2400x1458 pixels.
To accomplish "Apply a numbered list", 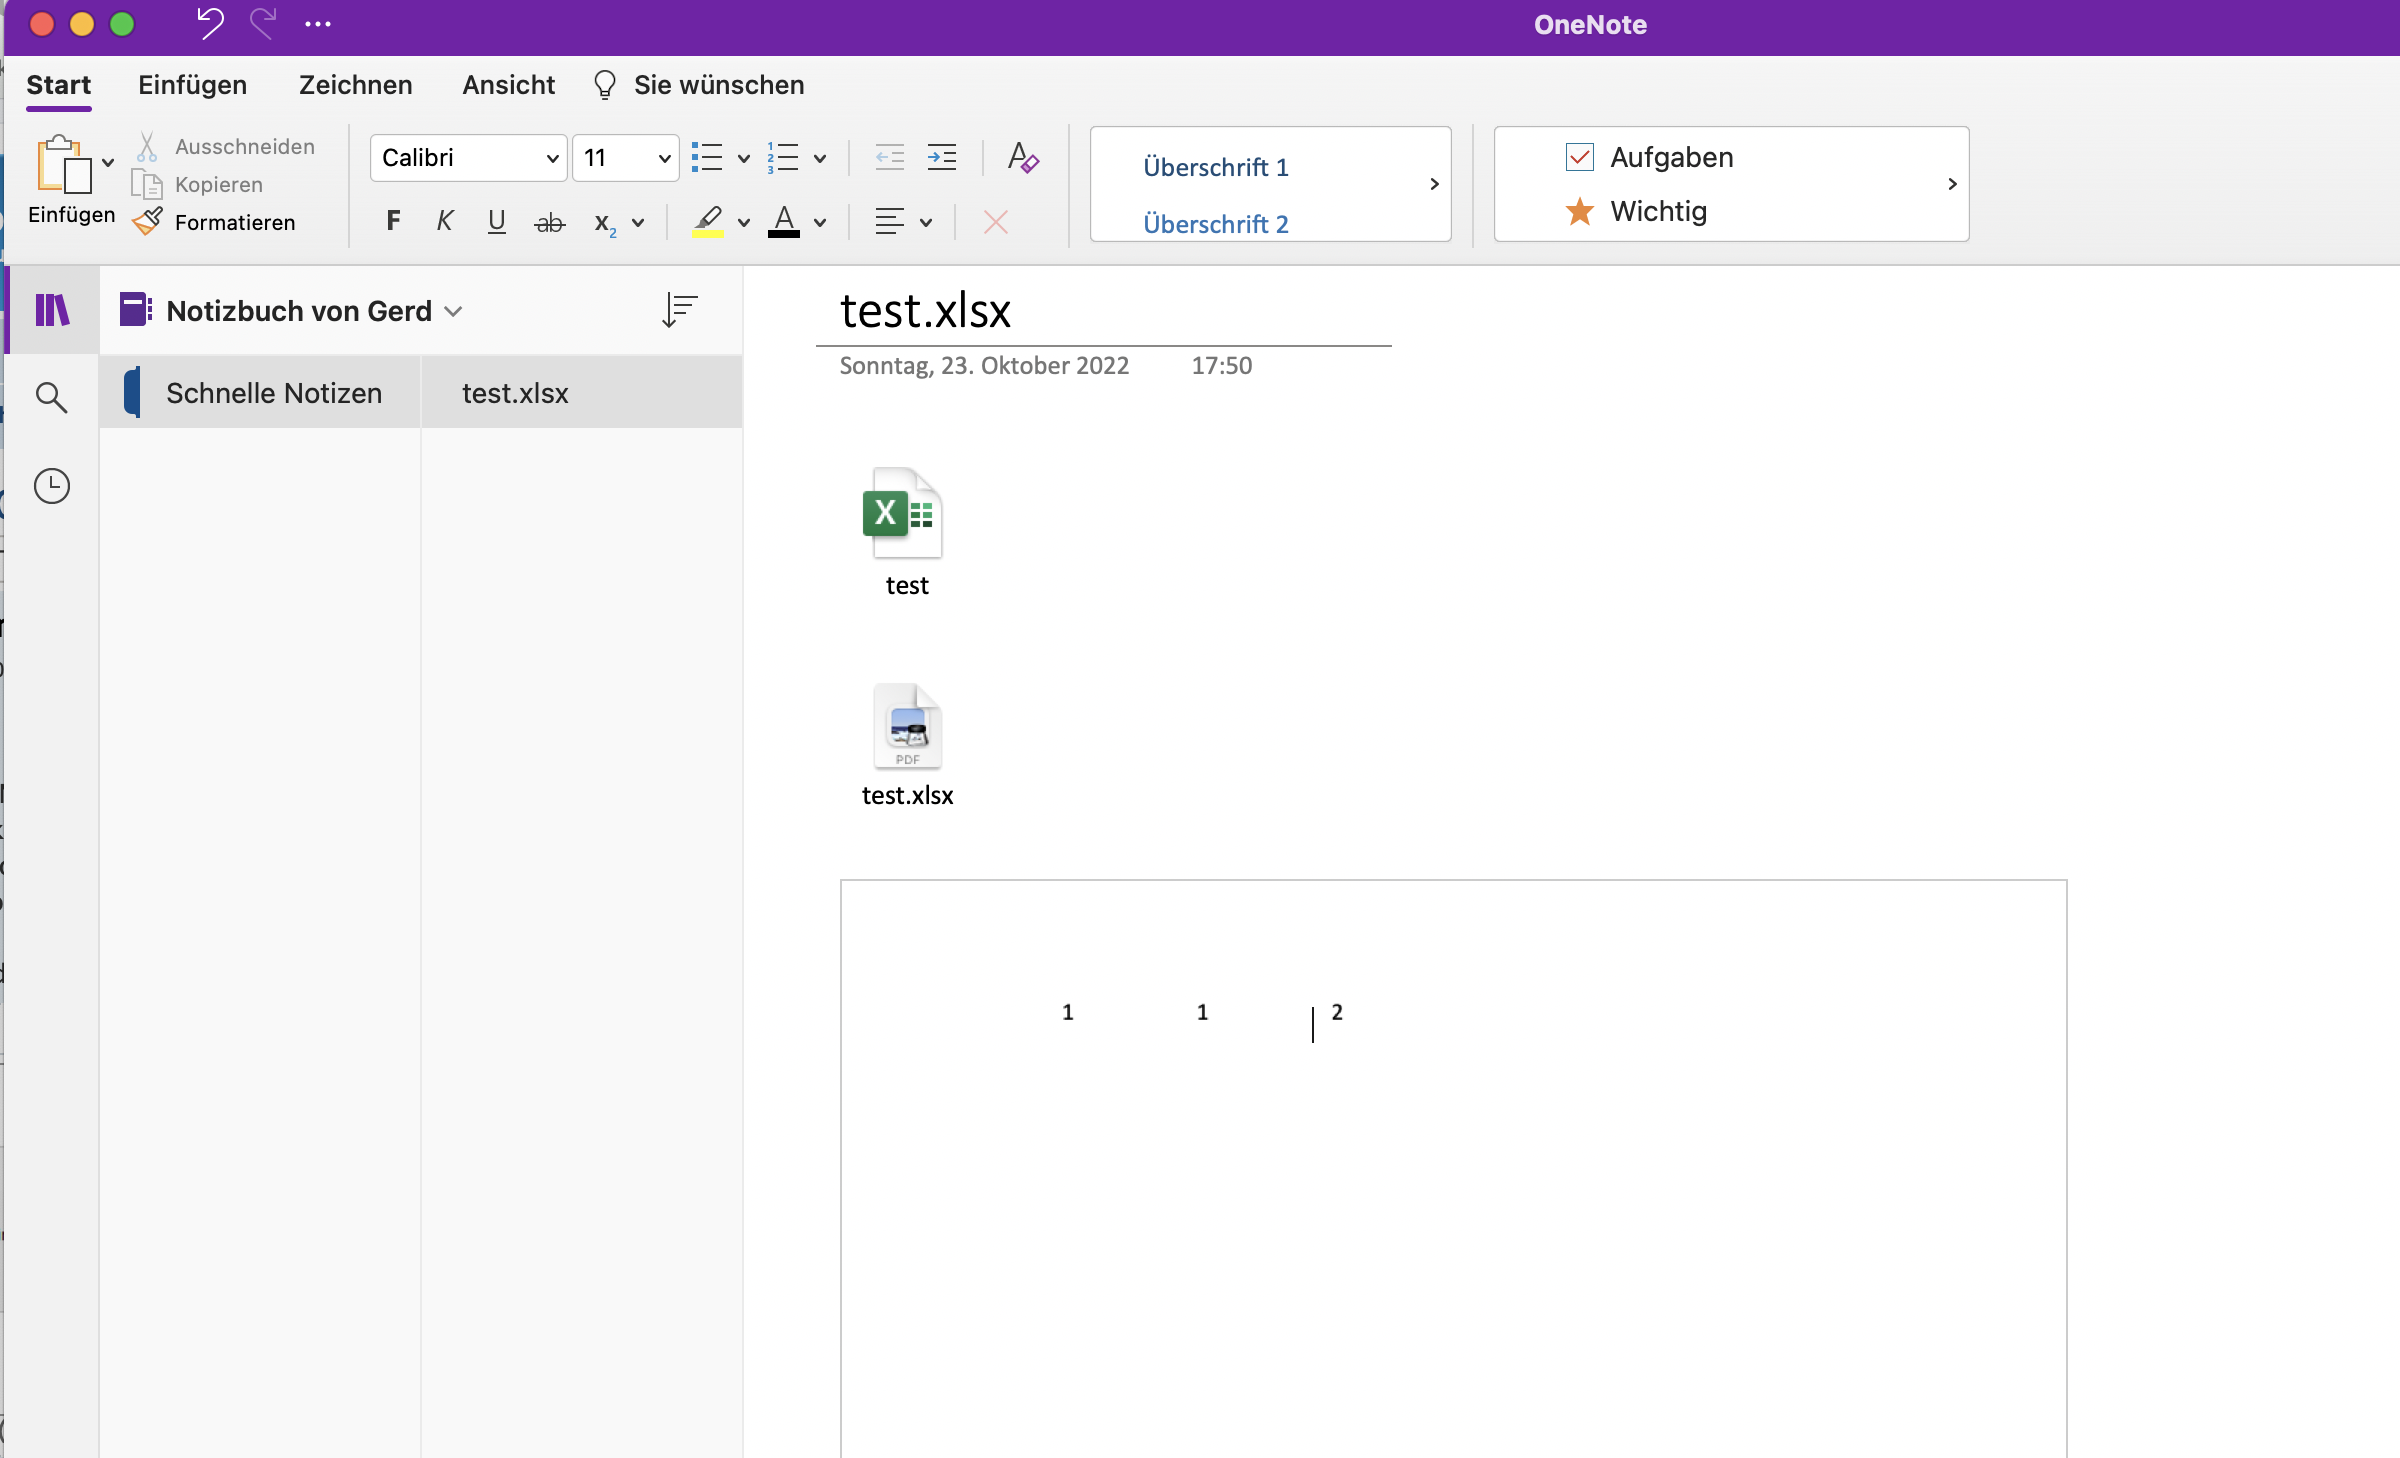I will coord(783,158).
